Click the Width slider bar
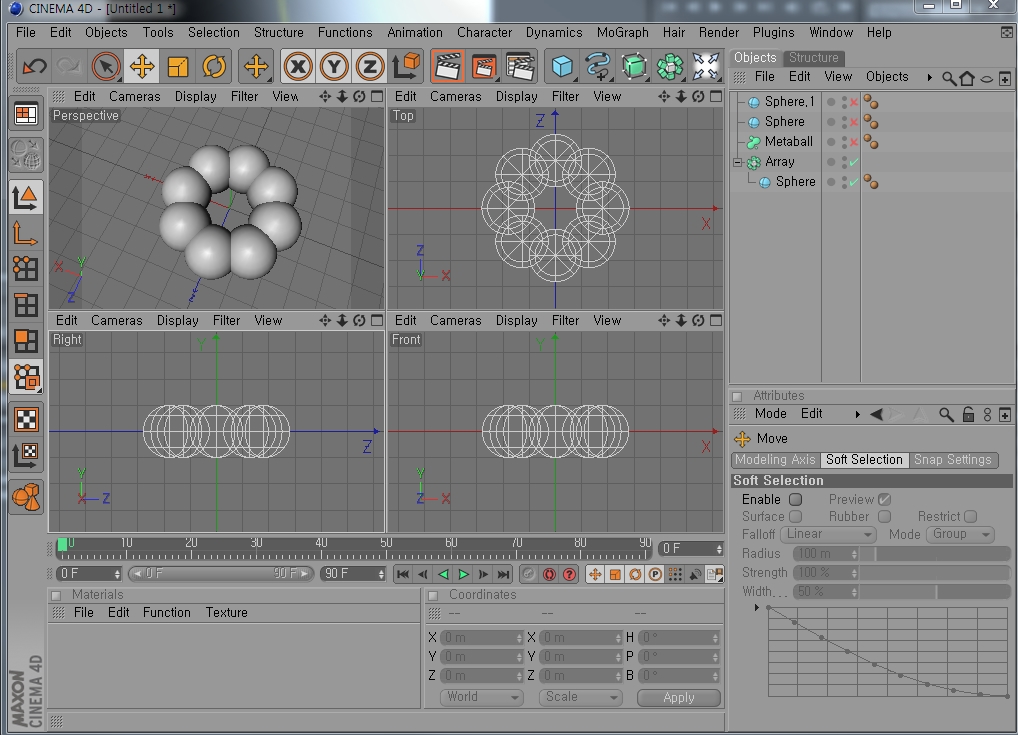Viewport: 1018px width, 735px height. 936,592
